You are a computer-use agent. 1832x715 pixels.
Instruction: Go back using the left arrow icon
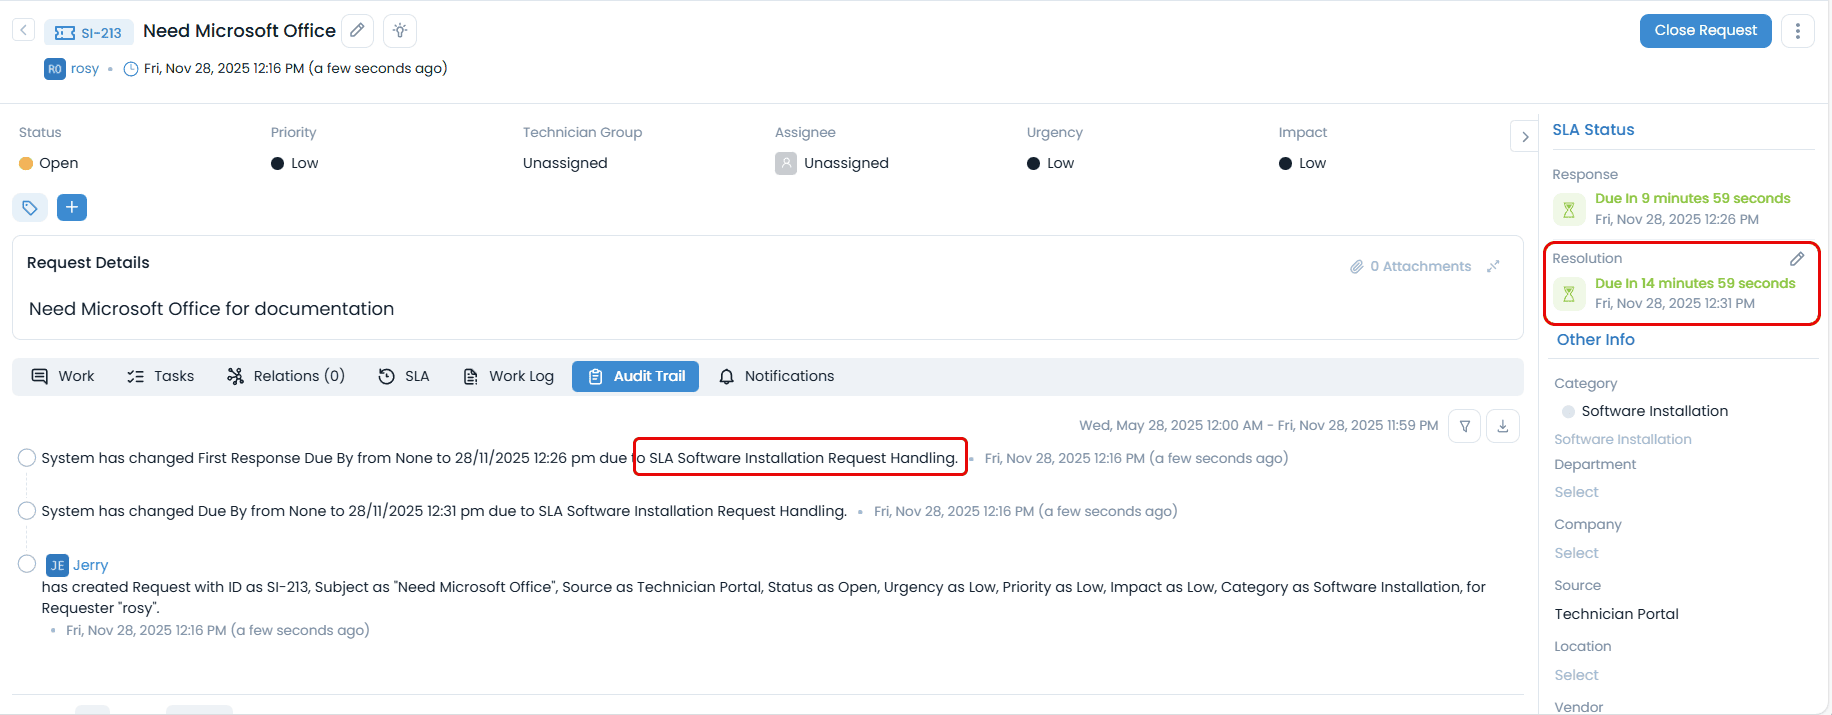click(24, 30)
